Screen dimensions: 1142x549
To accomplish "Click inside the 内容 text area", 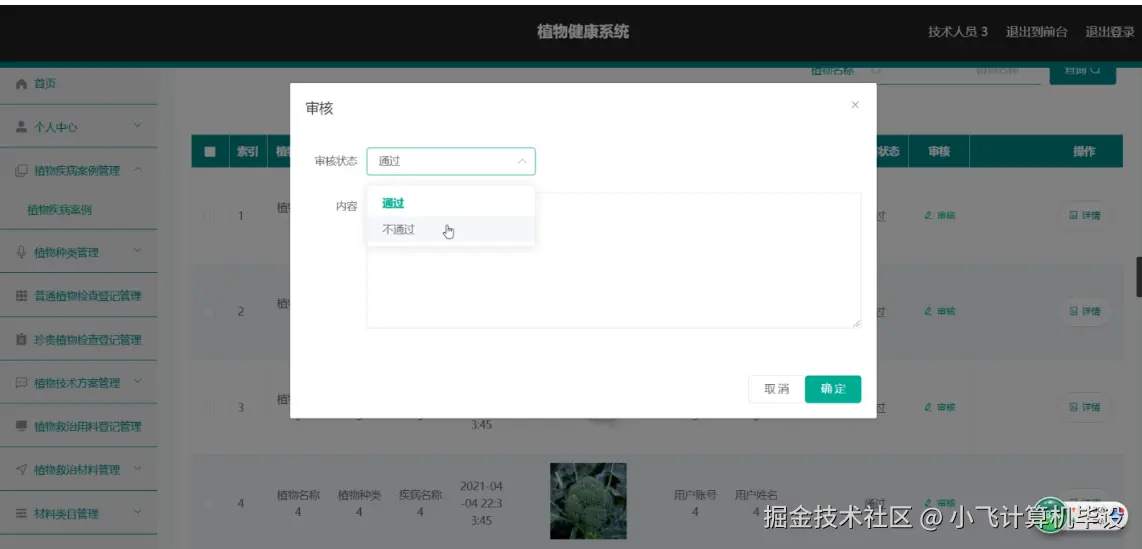I will (x=613, y=260).
